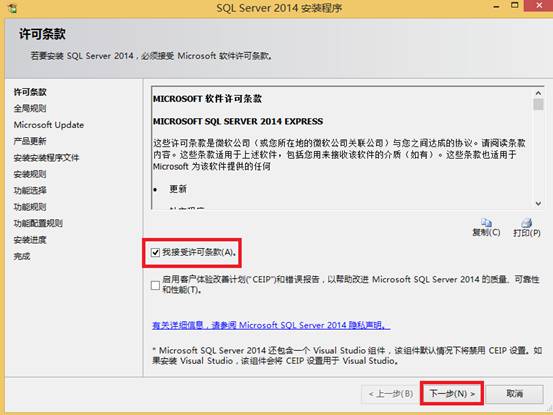553x415 pixels.
Task: Click the license text scroll up arrow
Action: pyautogui.click(x=538, y=93)
